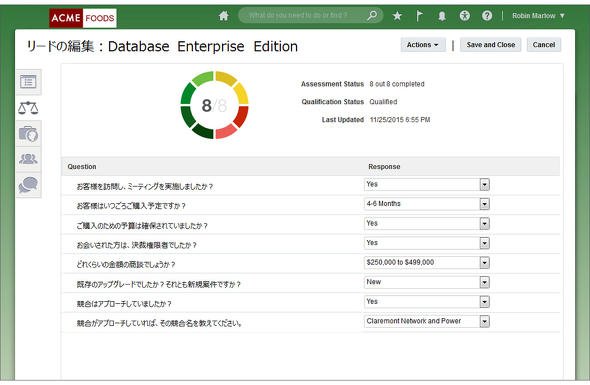The height and width of the screenshot is (385, 590).
Task: Click the yellow gauge segment
Action: (242, 94)
